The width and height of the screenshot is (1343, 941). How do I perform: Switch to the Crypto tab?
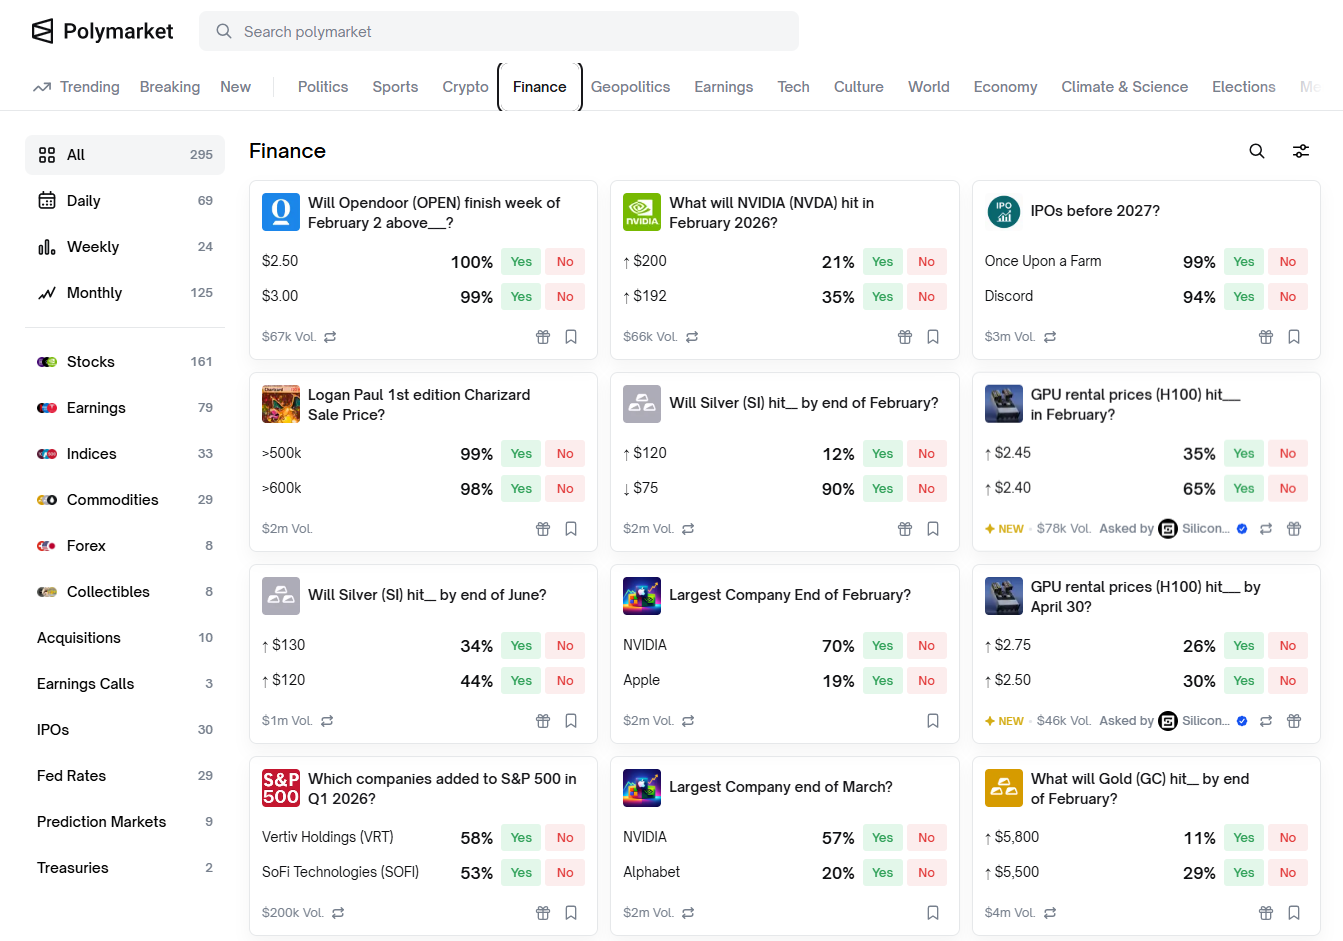coord(464,87)
